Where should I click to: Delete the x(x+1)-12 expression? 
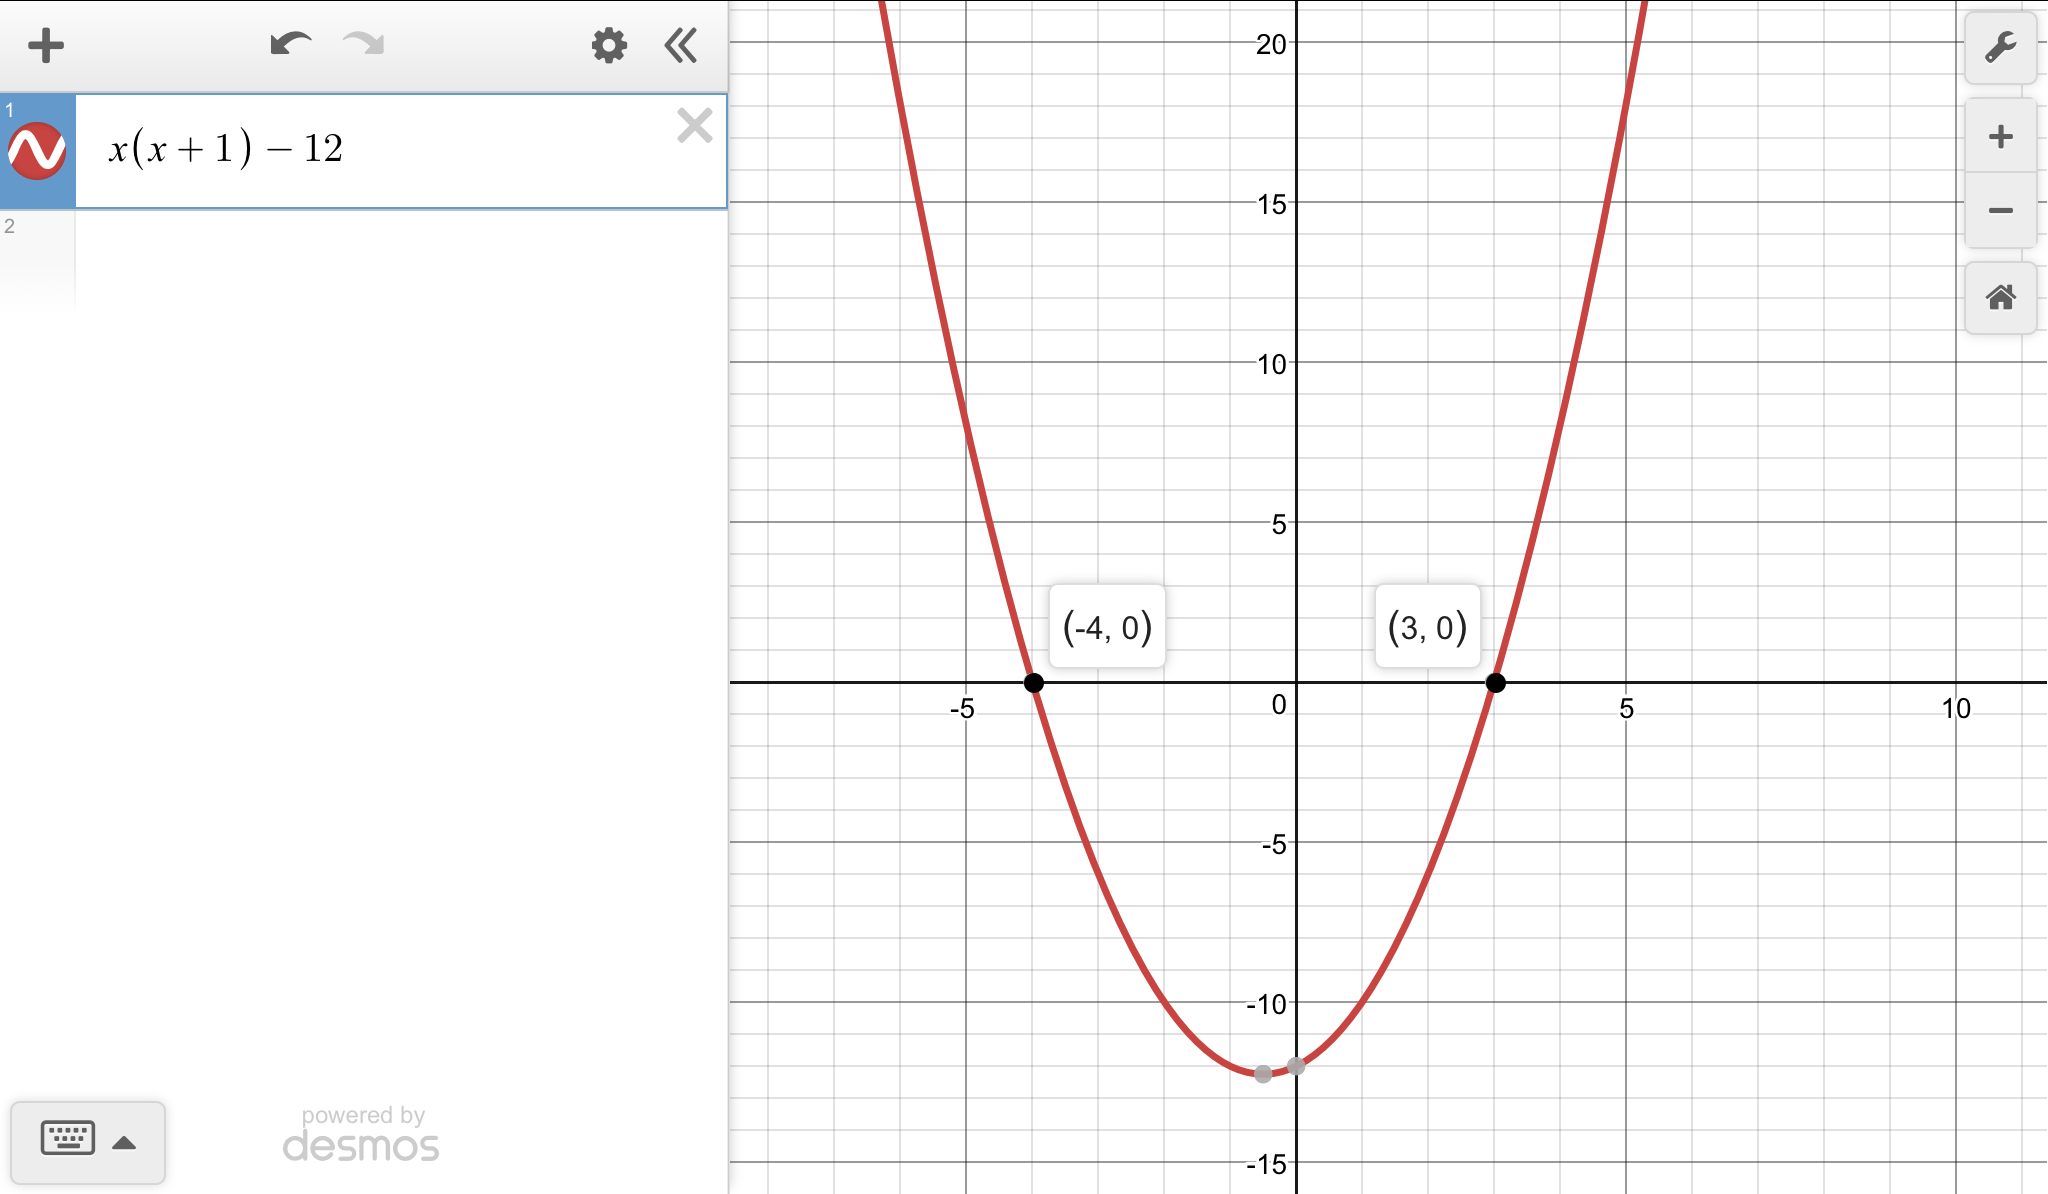coord(694,126)
